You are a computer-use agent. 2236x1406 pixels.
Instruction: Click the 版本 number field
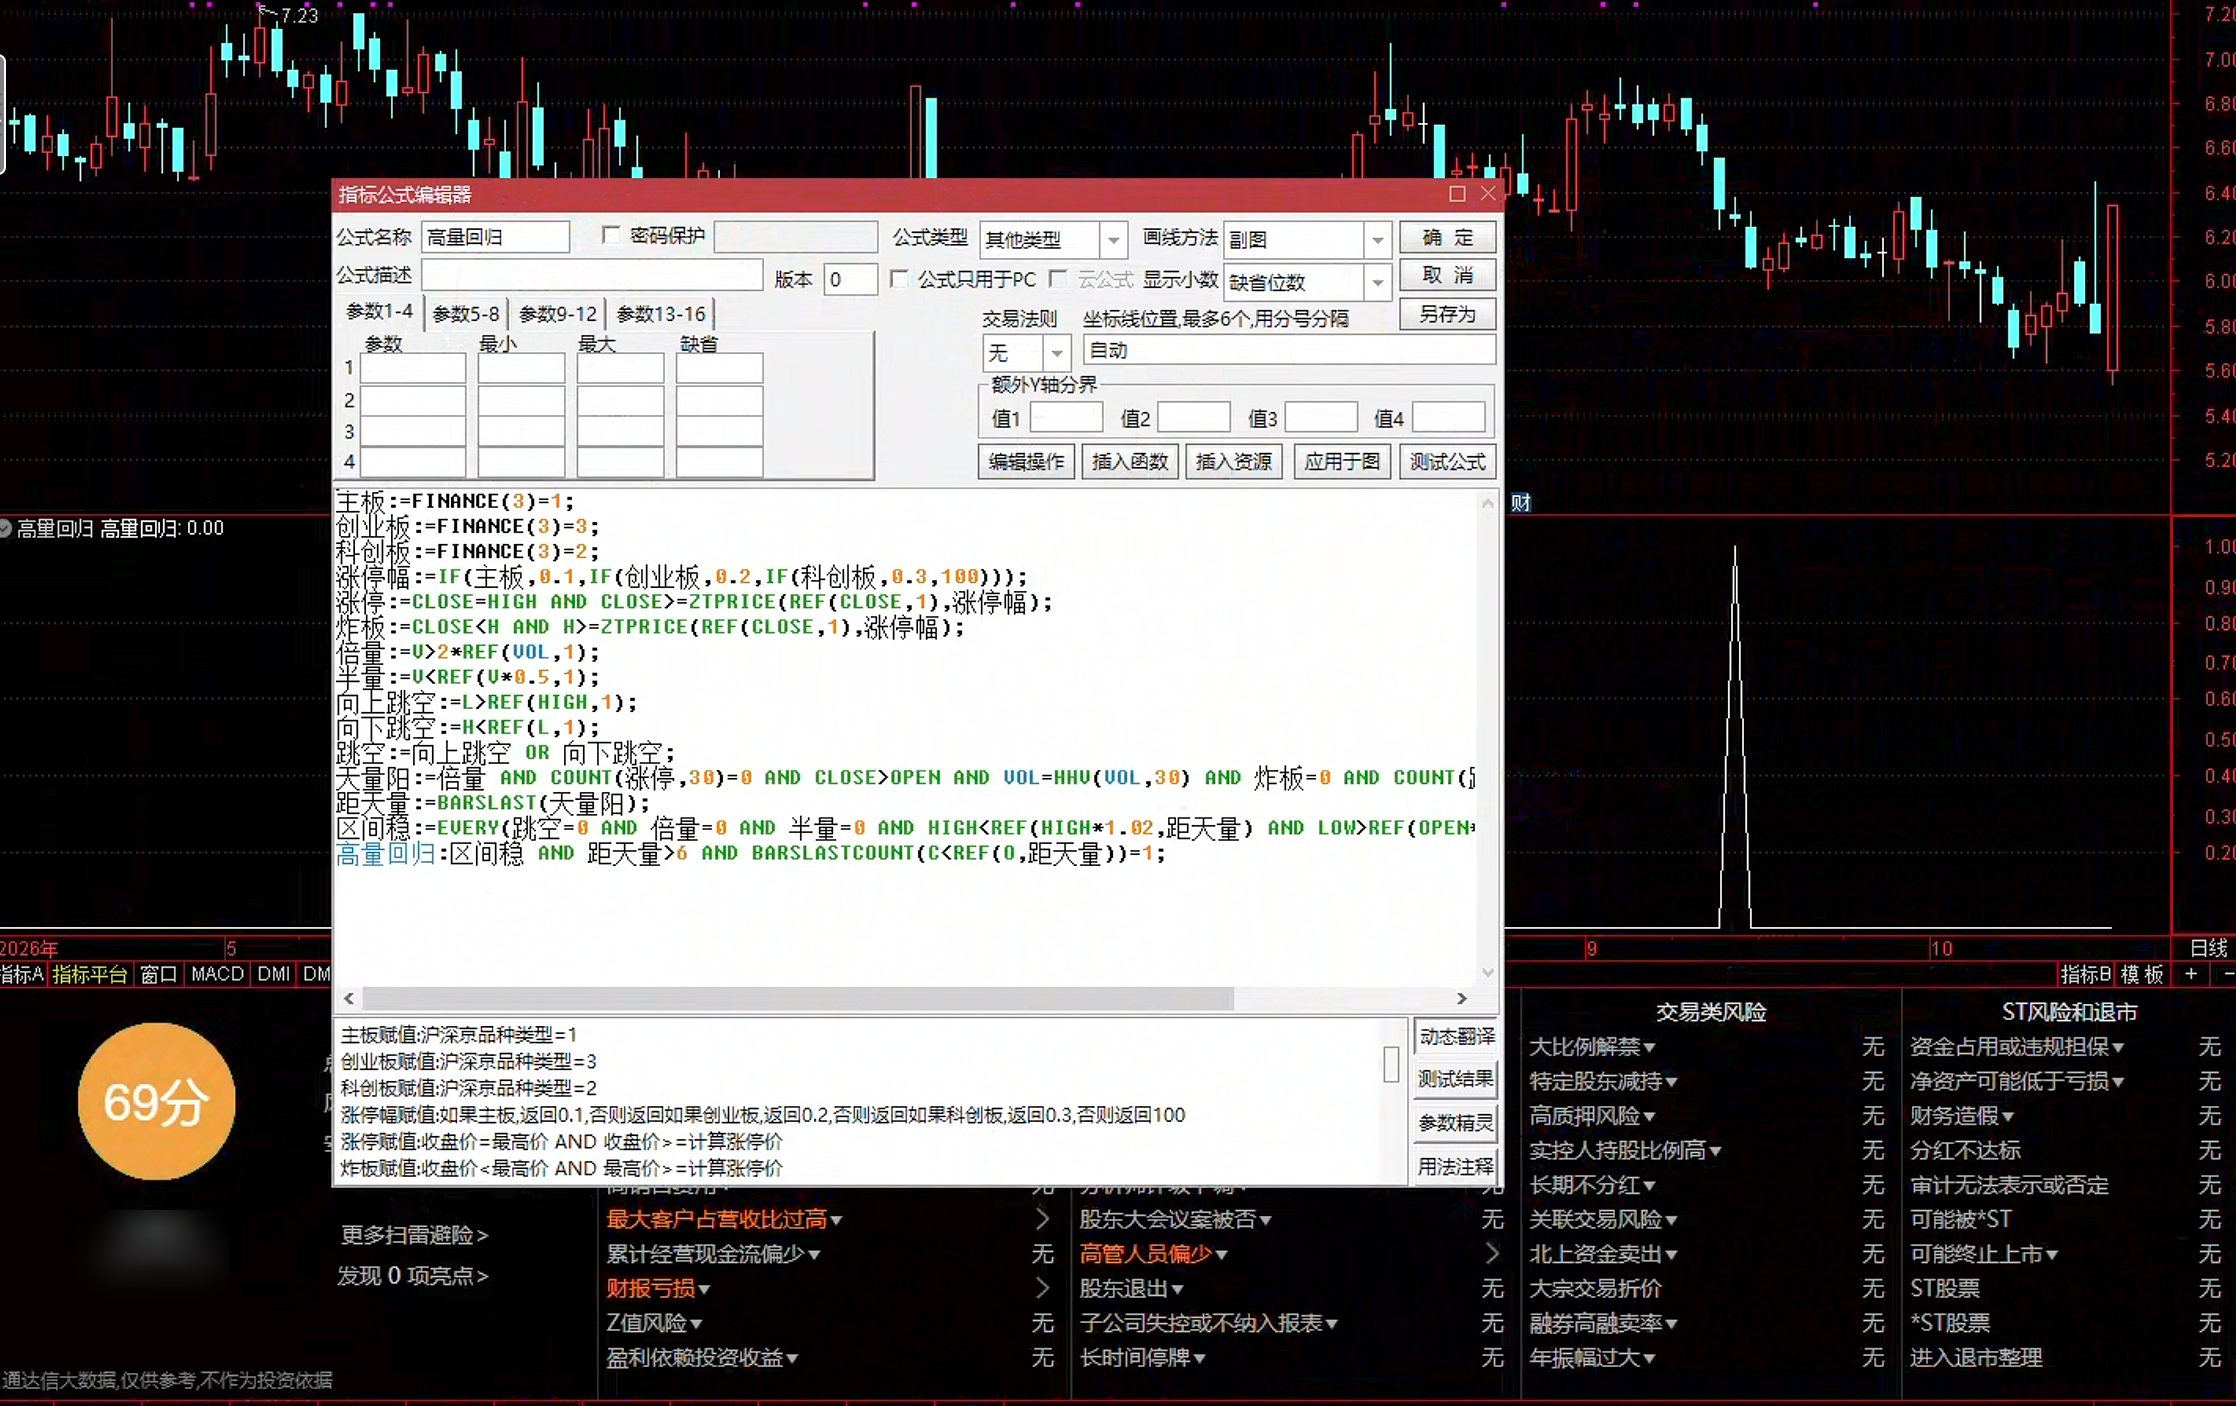coord(850,280)
